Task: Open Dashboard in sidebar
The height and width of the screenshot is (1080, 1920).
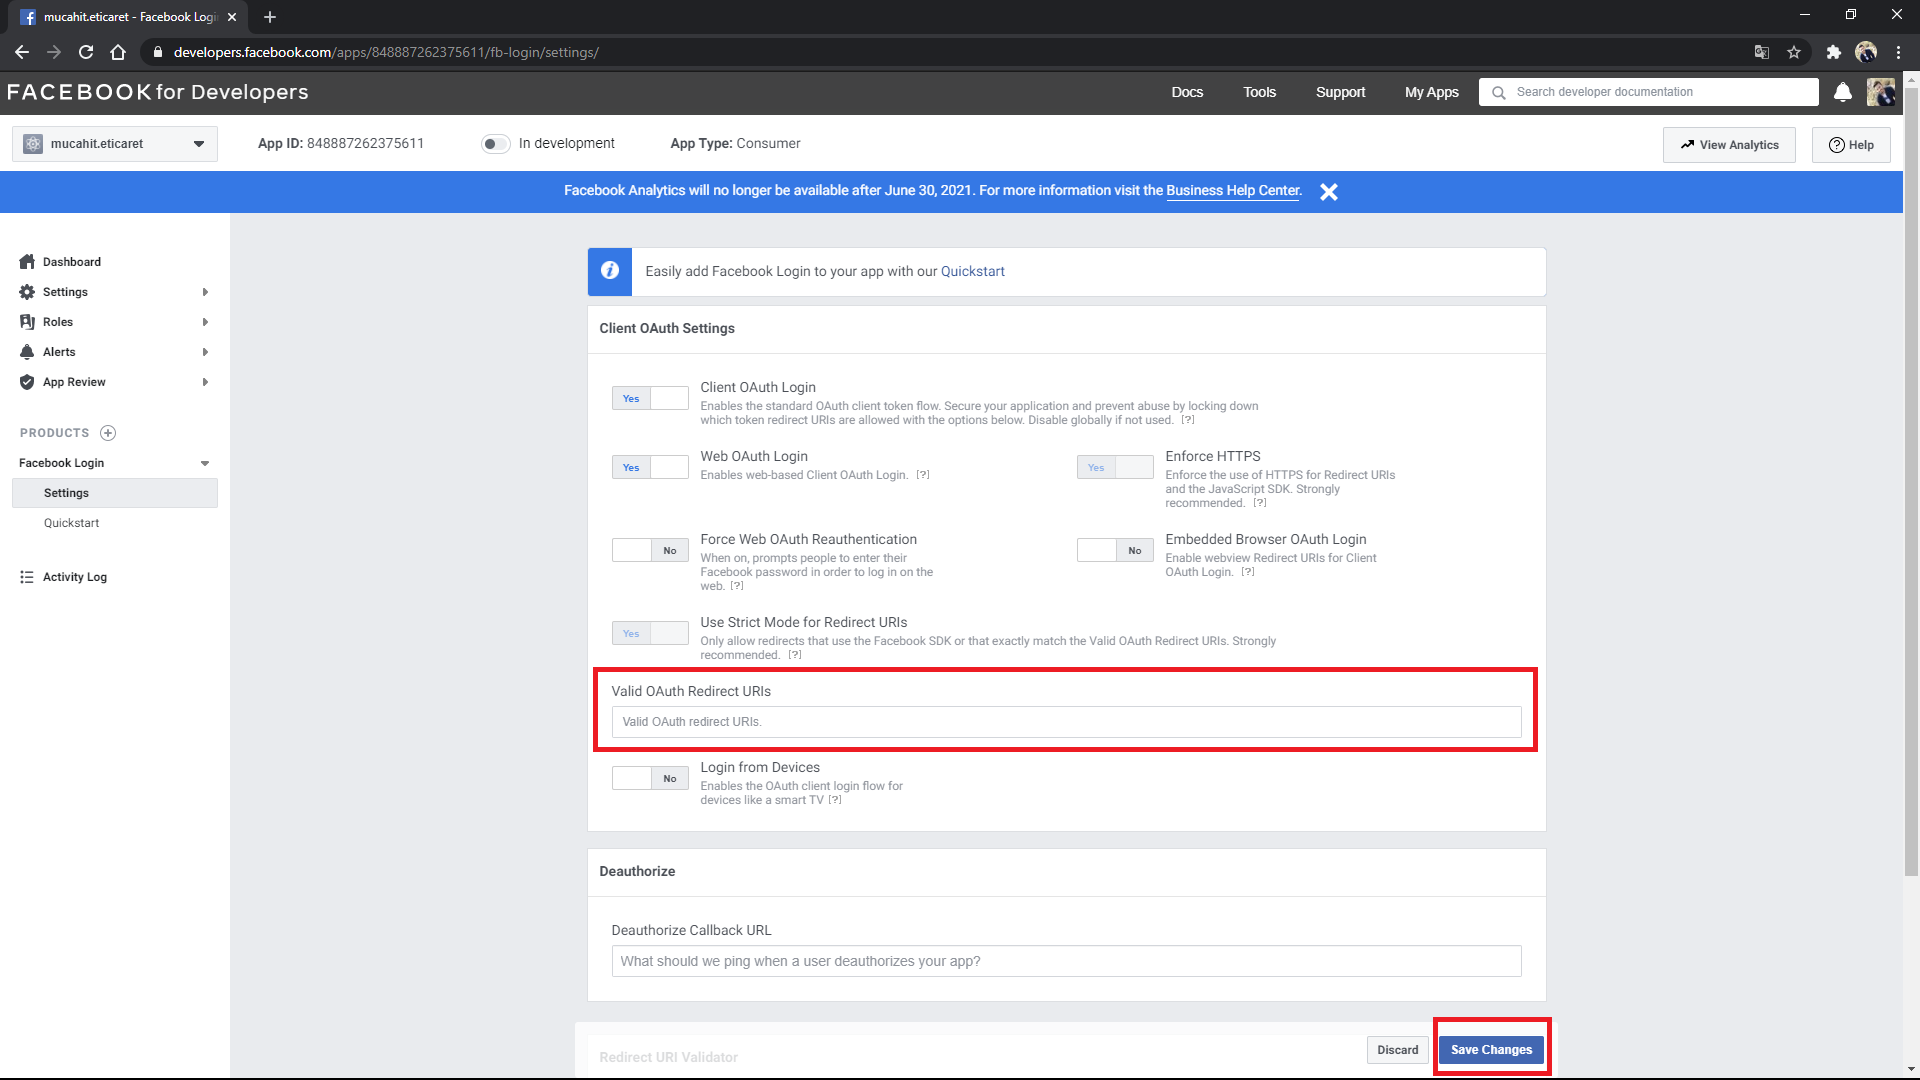Action: [x=72, y=262]
